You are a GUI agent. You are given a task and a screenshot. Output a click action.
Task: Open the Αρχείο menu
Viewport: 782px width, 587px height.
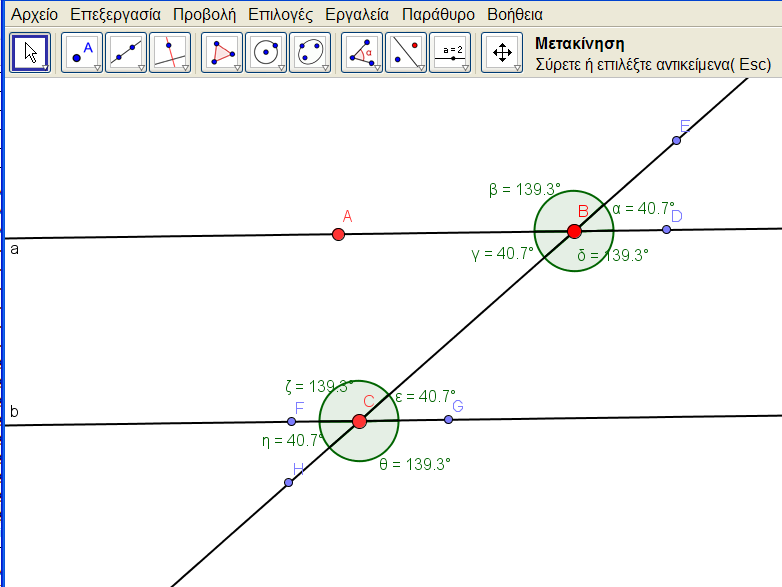point(34,15)
